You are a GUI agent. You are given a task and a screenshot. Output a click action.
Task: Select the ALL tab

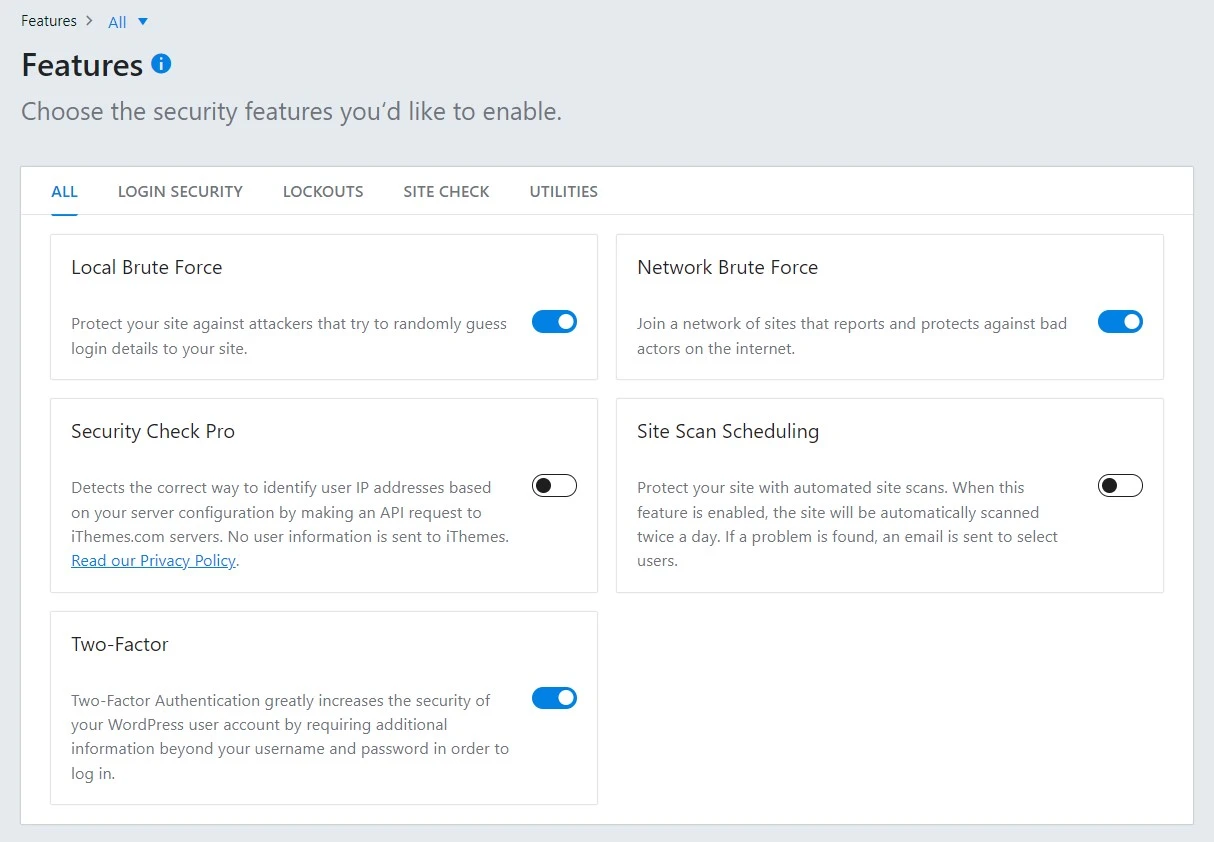pyautogui.click(x=64, y=191)
